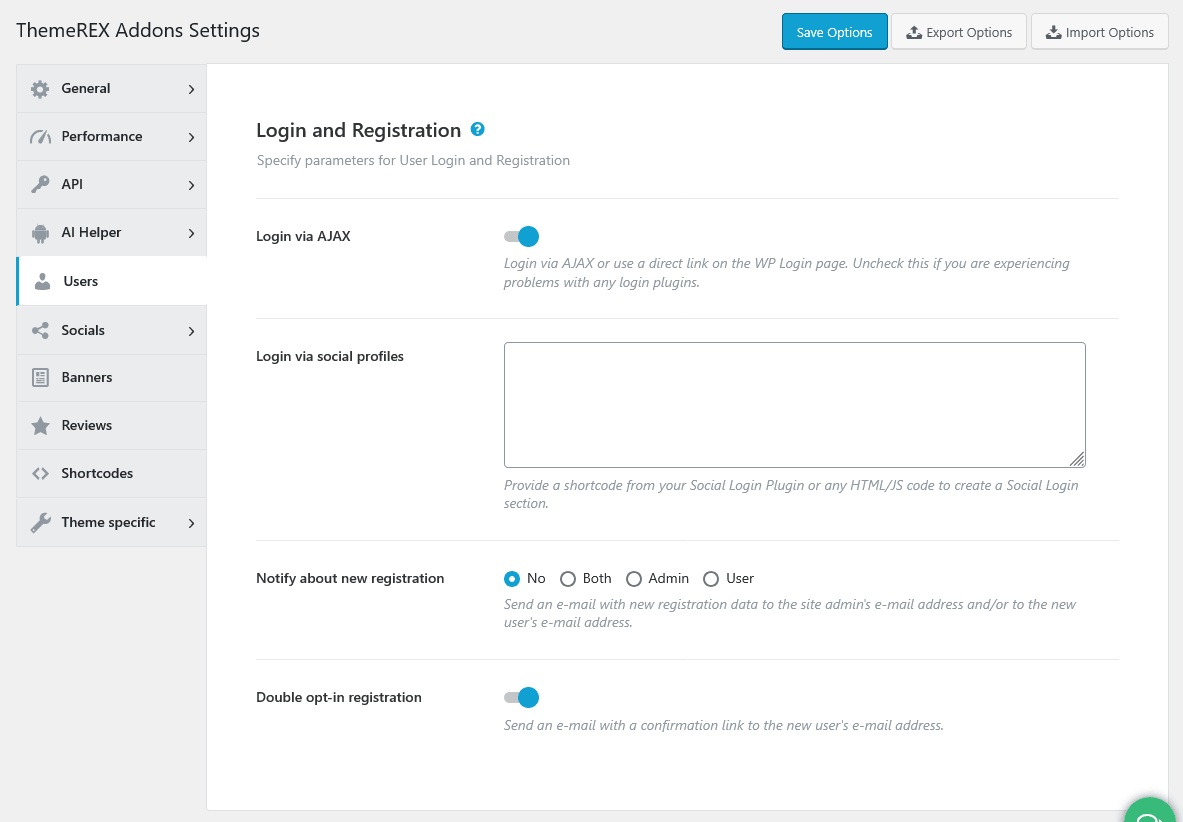Click the help question mark icon
Screen dimensions: 1183x822
pos(477,129)
